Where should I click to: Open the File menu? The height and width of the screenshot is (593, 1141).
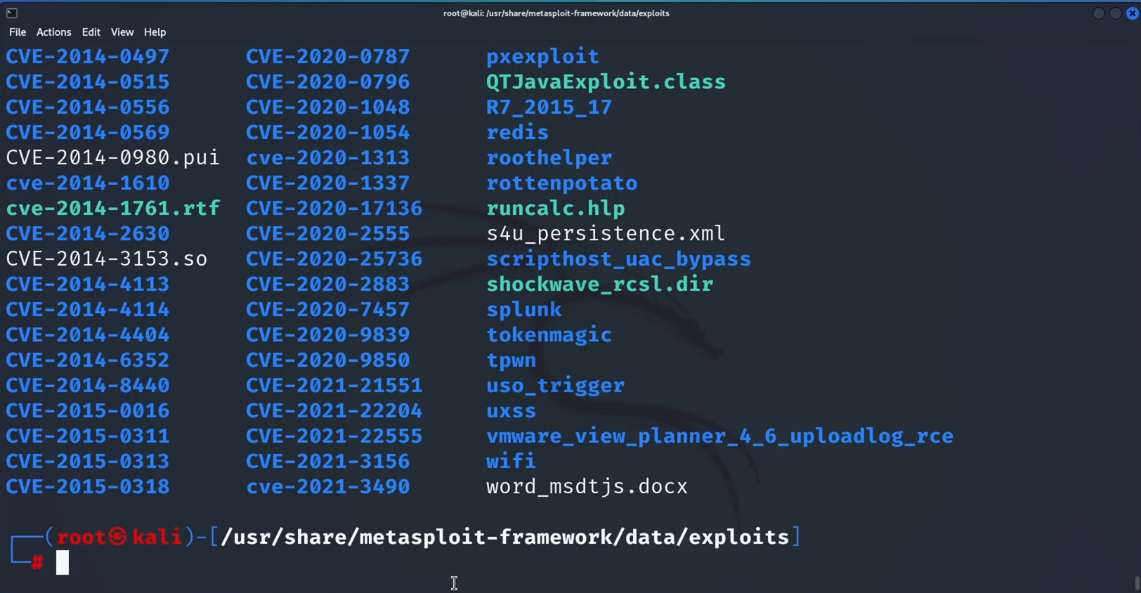click(x=17, y=32)
